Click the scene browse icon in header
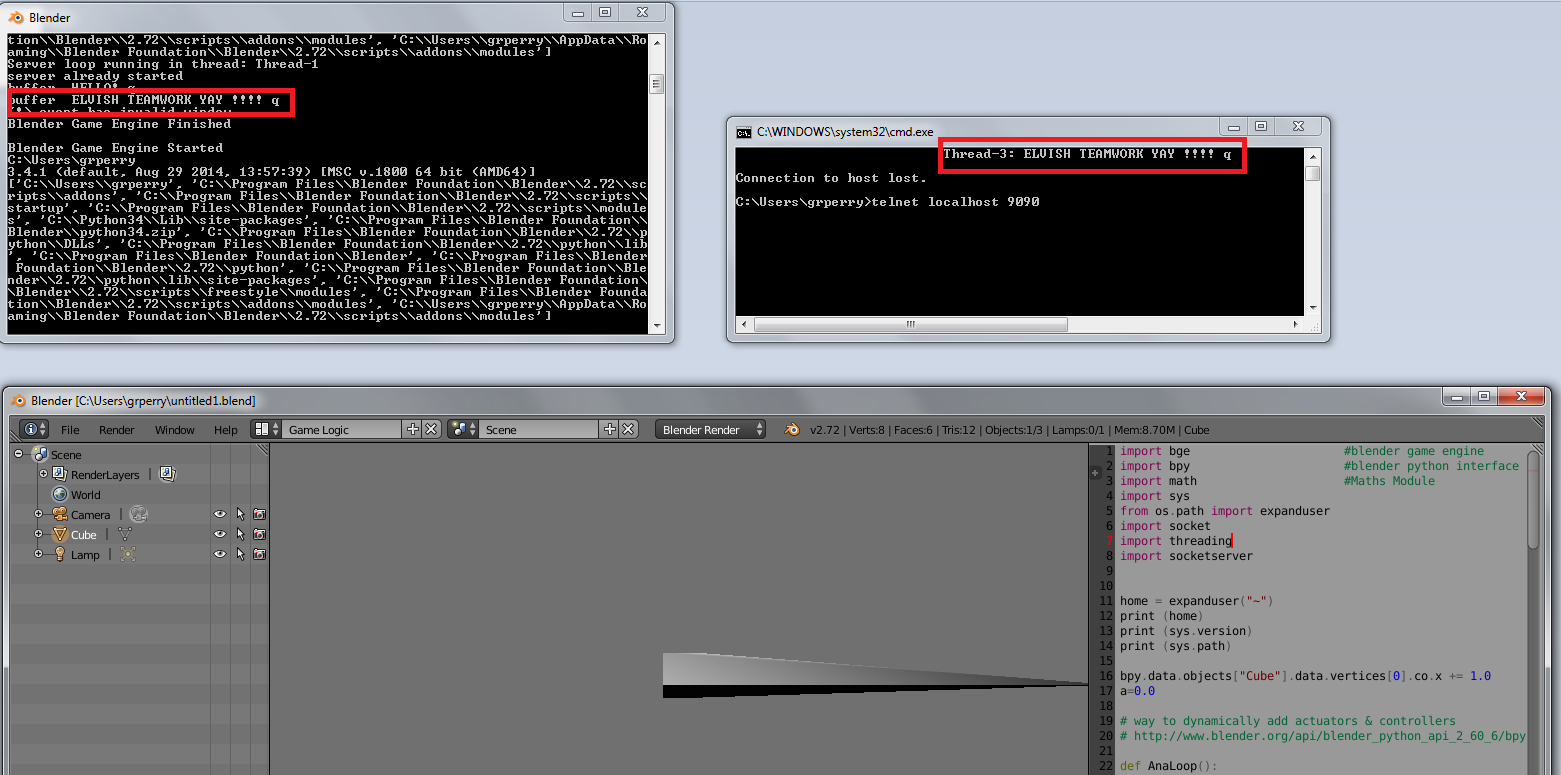 point(463,429)
